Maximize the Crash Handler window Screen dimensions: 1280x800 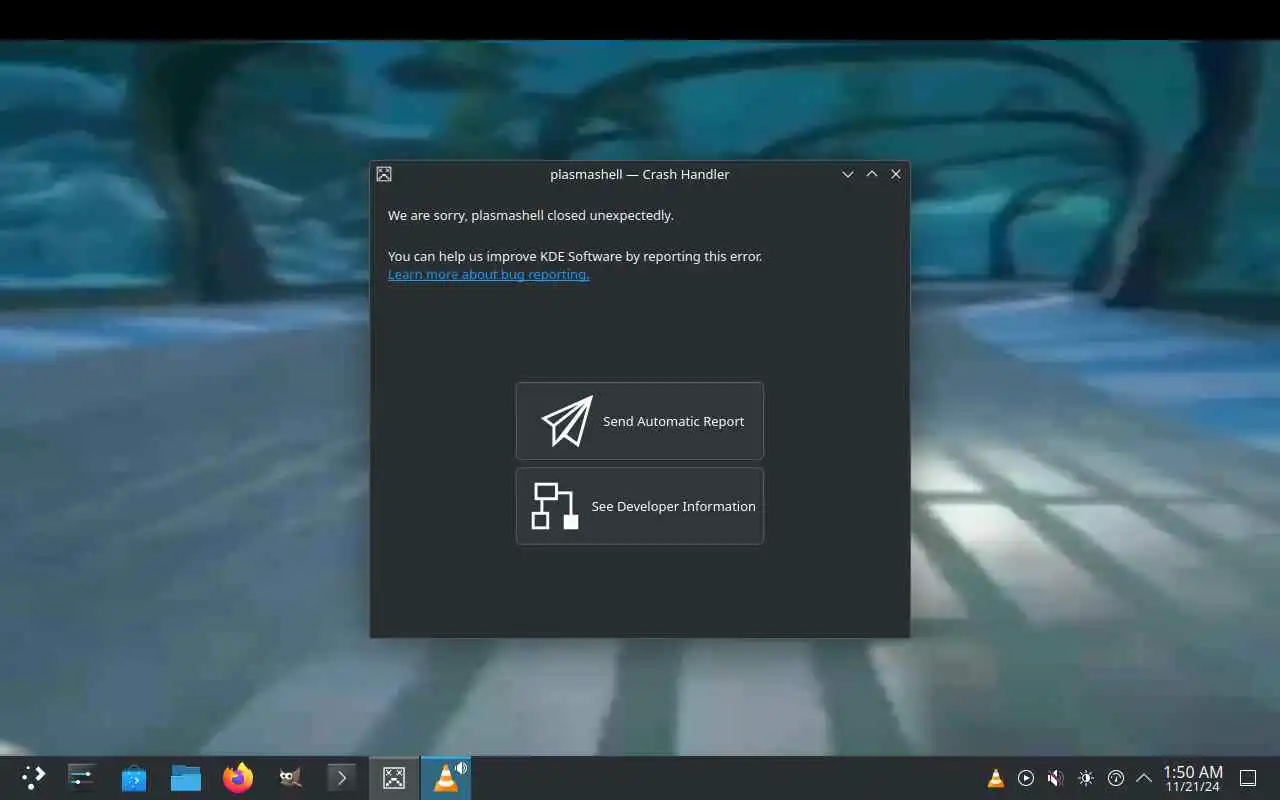(x=872, y=174)
